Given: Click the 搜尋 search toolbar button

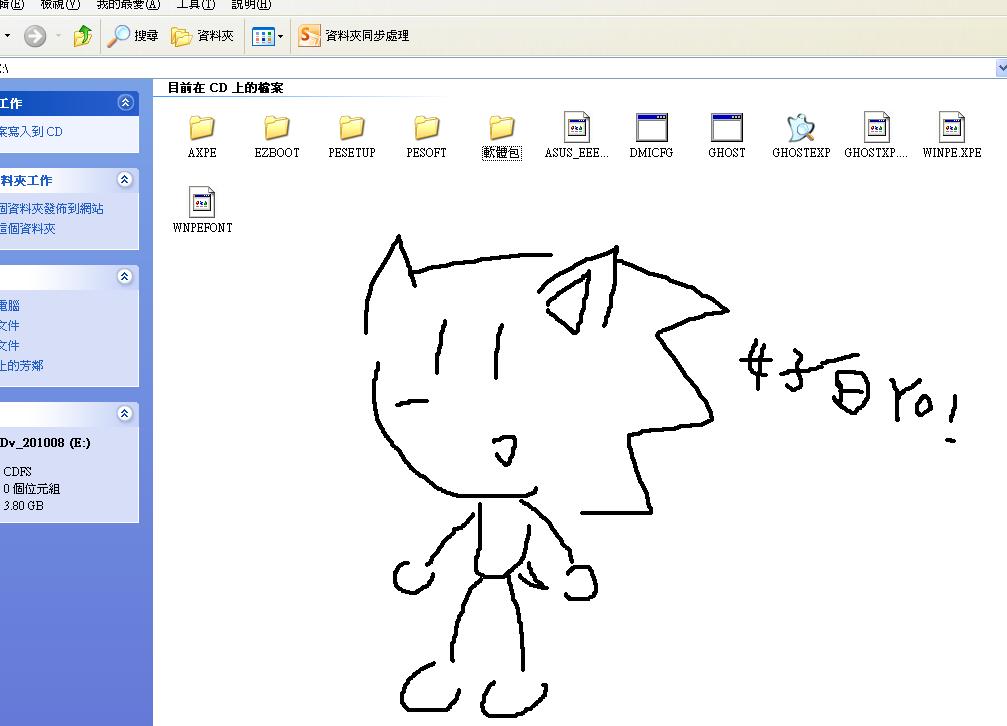Looking at the screenshot, I should click(134, 36).
